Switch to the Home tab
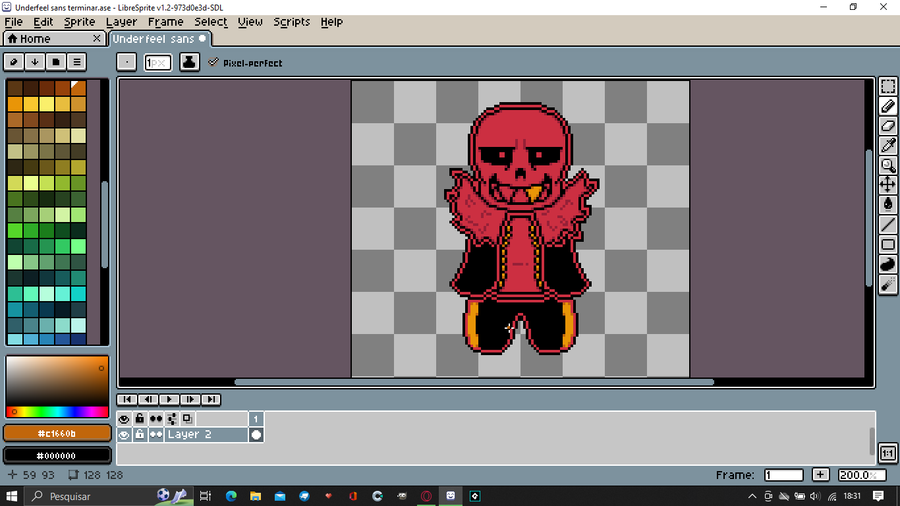Image resolution: width=900 pixels, height=506 pixels. [48, 38]
